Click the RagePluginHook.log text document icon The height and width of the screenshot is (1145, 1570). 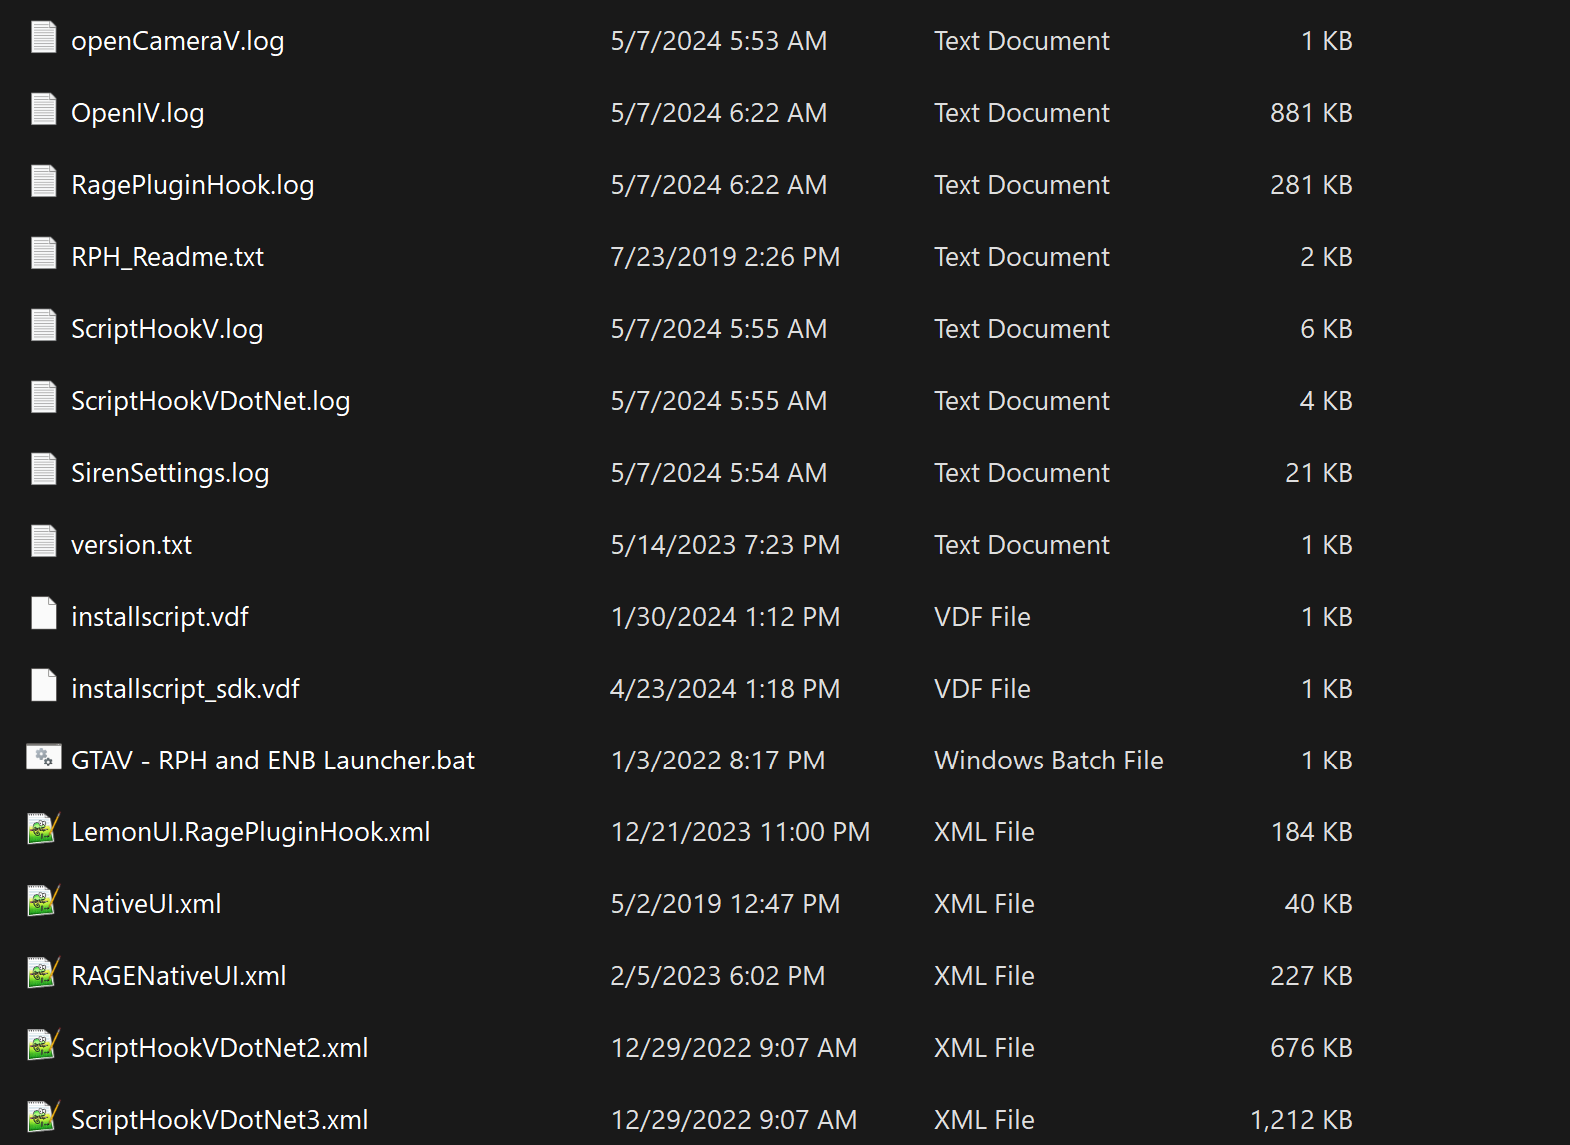(44, 182)
